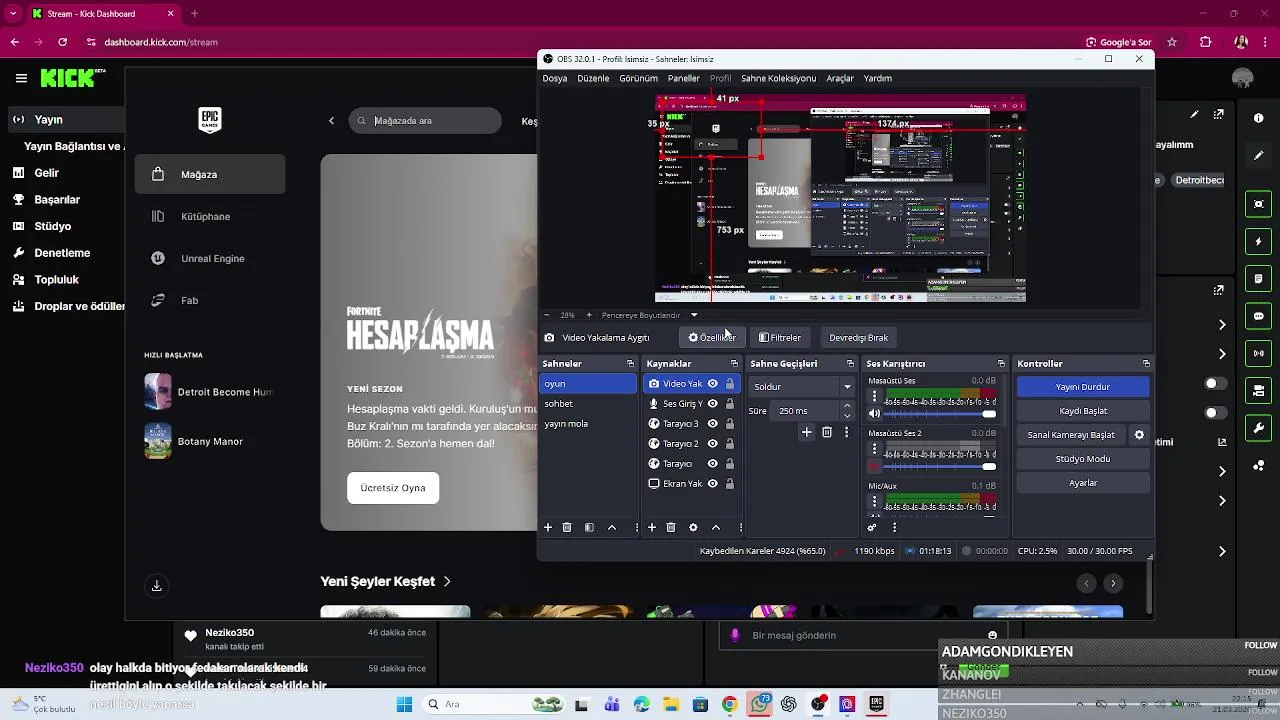Unlock the Video Yak source lock icon

[x=730, y=384]
